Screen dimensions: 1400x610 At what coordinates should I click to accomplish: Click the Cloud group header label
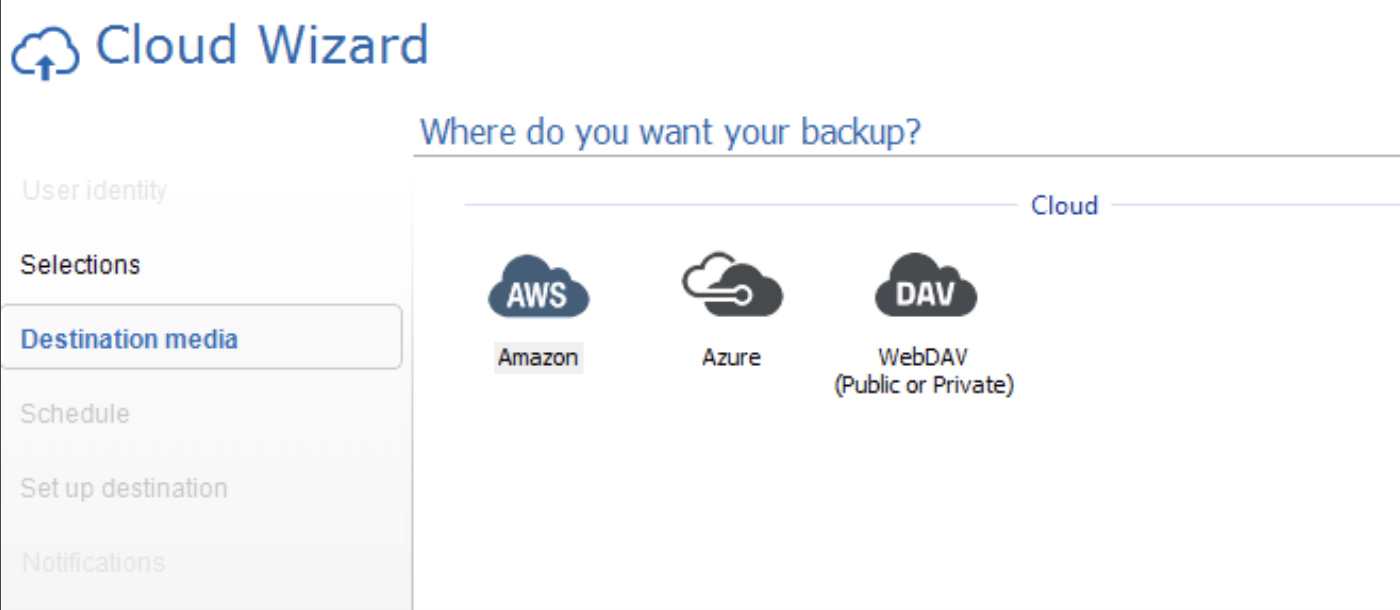pyautogui.click(x=1064, y=205)
